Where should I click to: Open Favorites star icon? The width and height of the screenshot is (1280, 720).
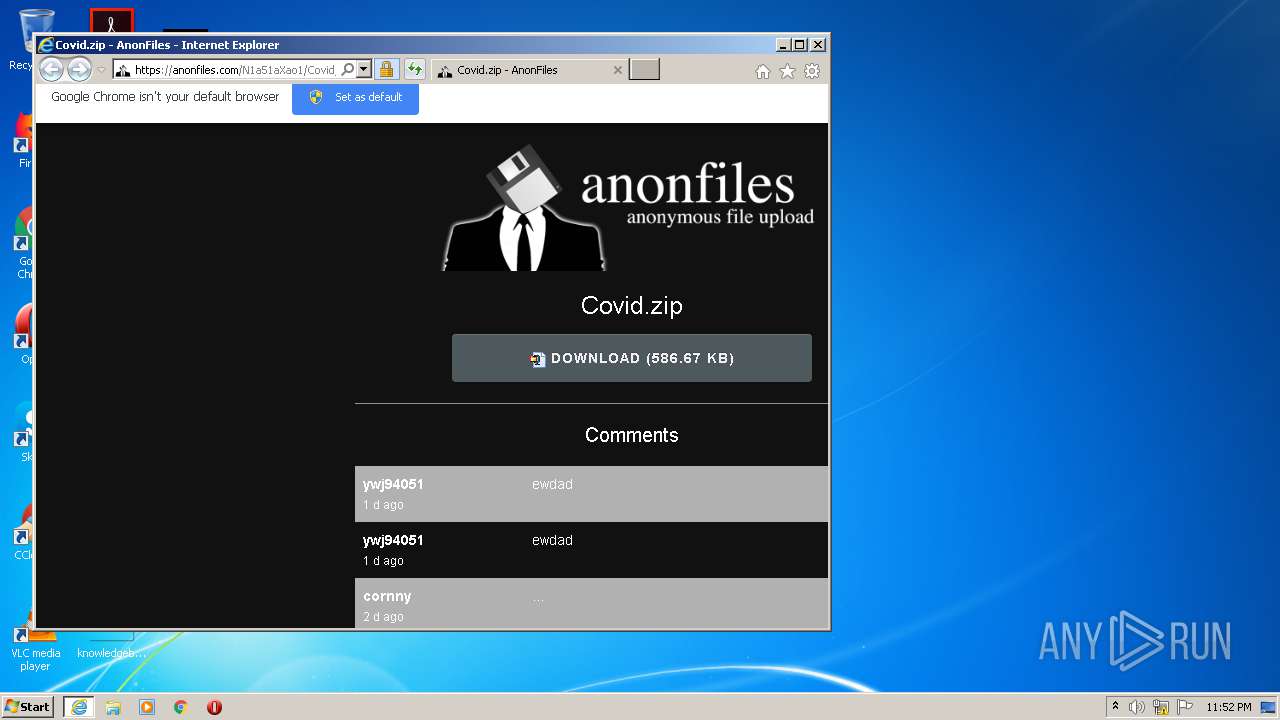[787, 71]
